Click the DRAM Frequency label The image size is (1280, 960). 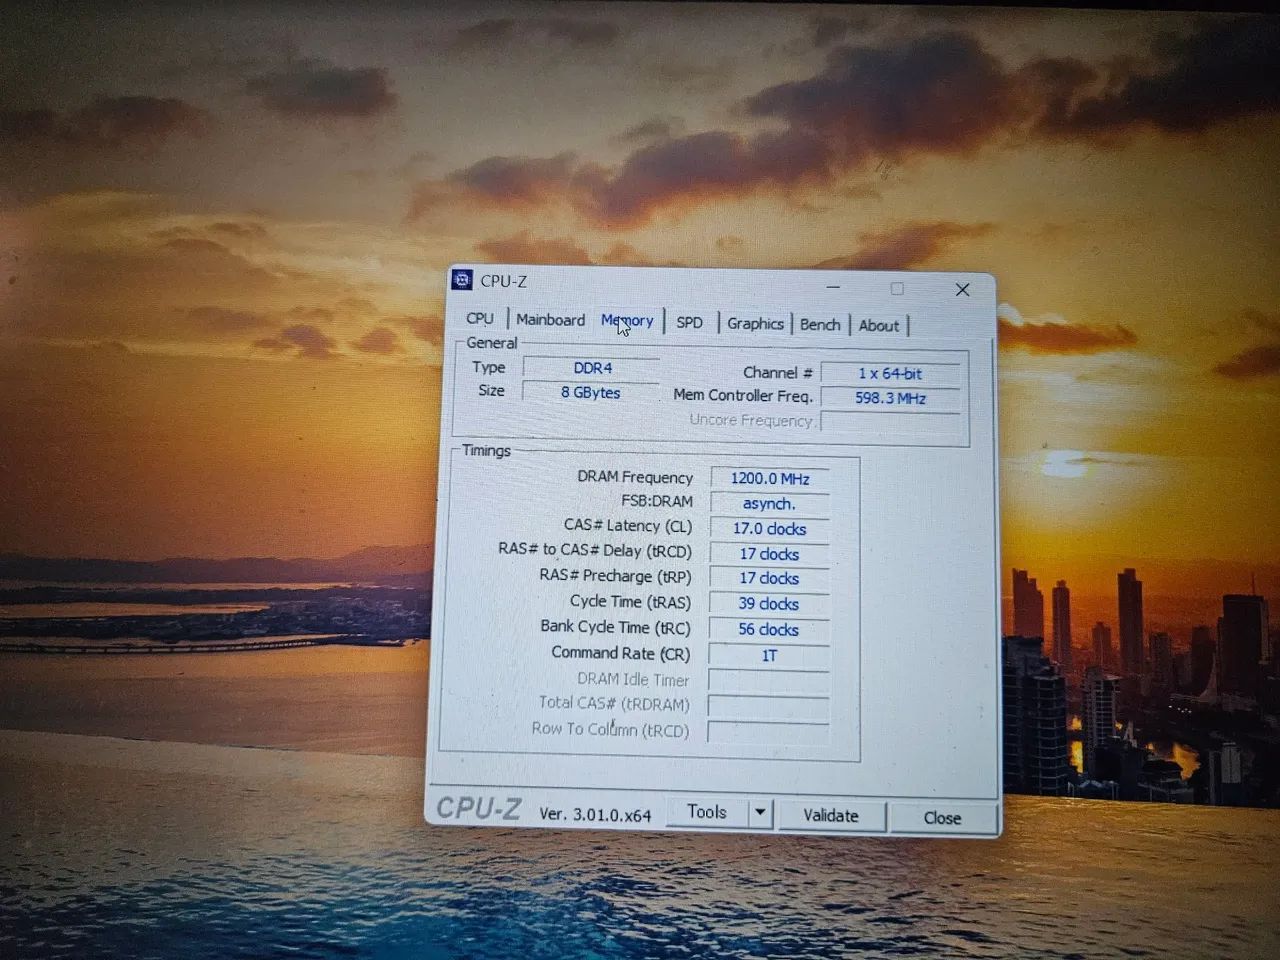tap(635, 477)
